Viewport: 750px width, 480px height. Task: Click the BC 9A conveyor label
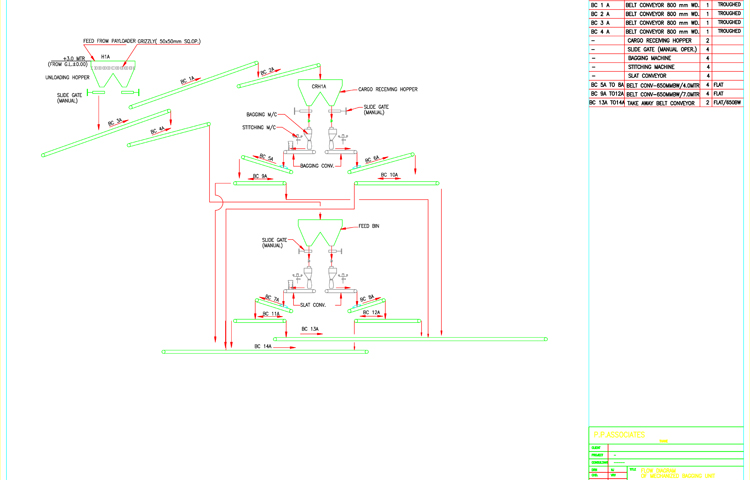pyautogui.click(x=260, y=176)
